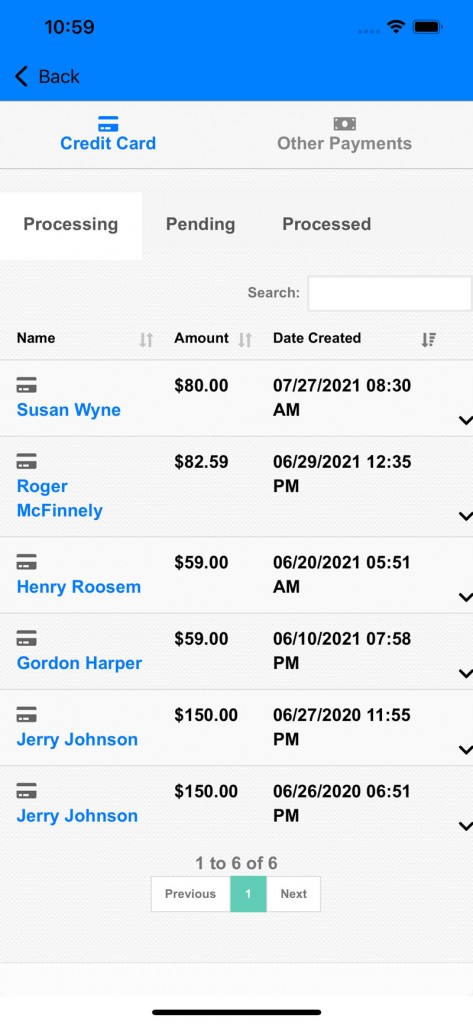Click the Next pagination button
Viewport: 473px width, 1024px height.
293,894
